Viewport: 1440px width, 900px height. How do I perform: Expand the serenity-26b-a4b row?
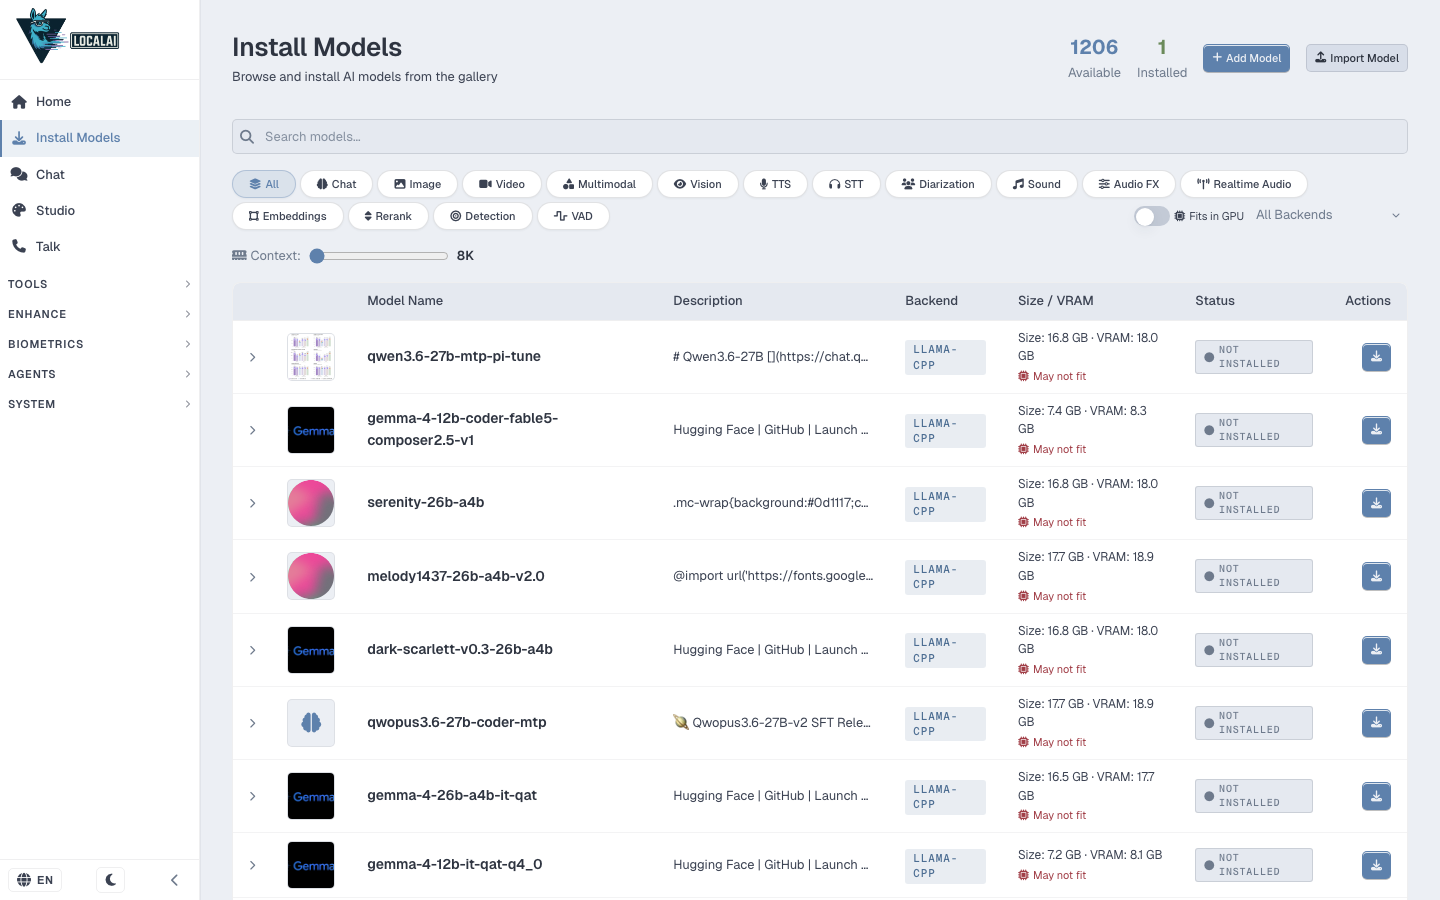(x=253, y=503)
